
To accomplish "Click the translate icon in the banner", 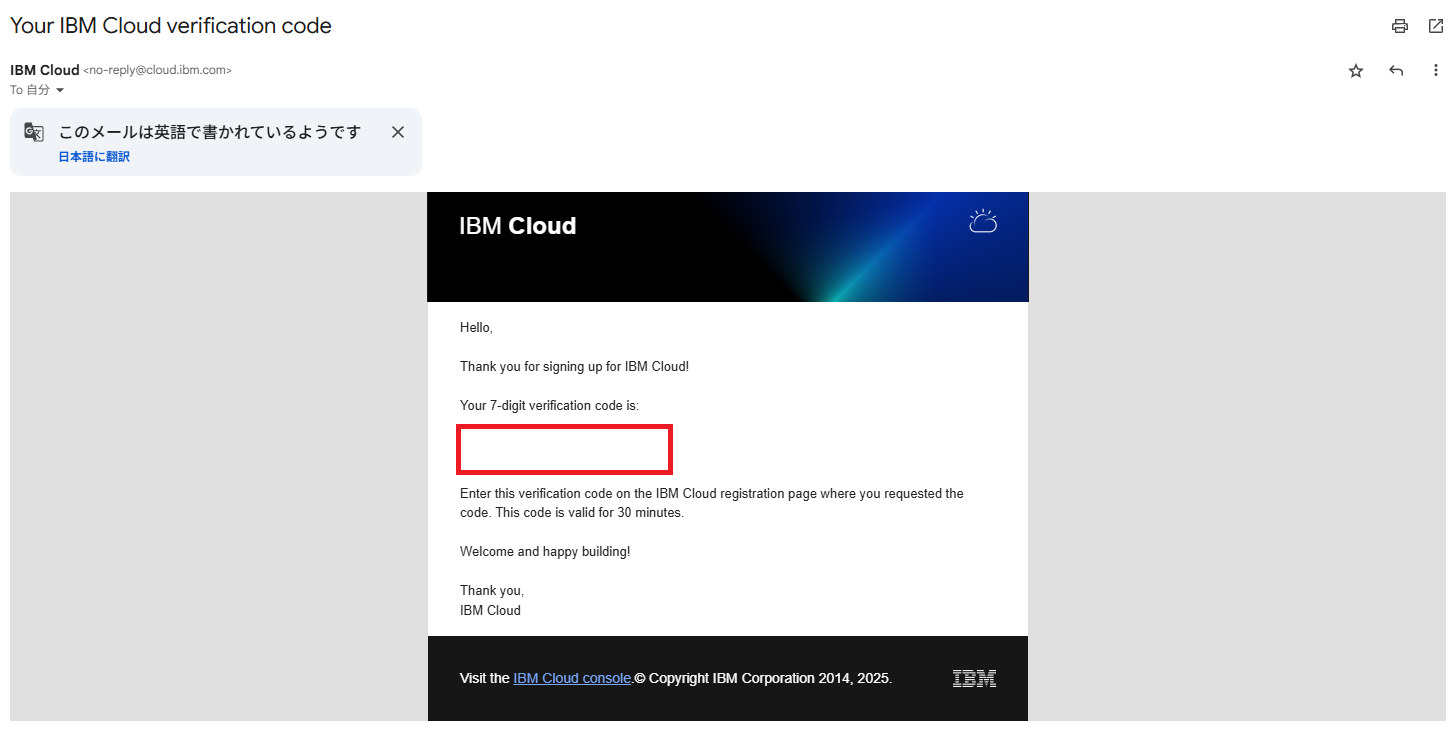I will pos(34,133).
